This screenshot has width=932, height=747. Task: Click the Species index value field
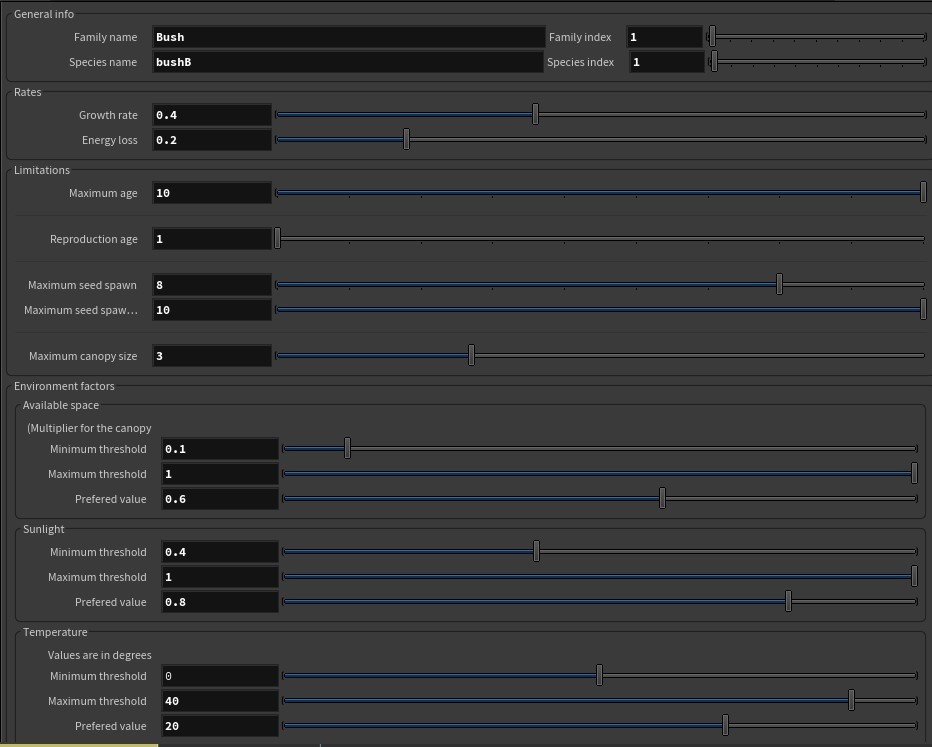[x=667, y=62]
